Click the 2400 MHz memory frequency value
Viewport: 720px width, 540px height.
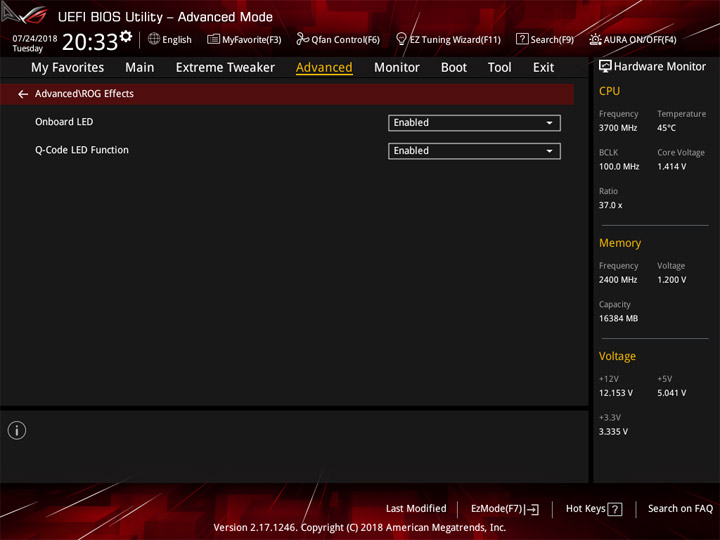(x=618, y=280)
